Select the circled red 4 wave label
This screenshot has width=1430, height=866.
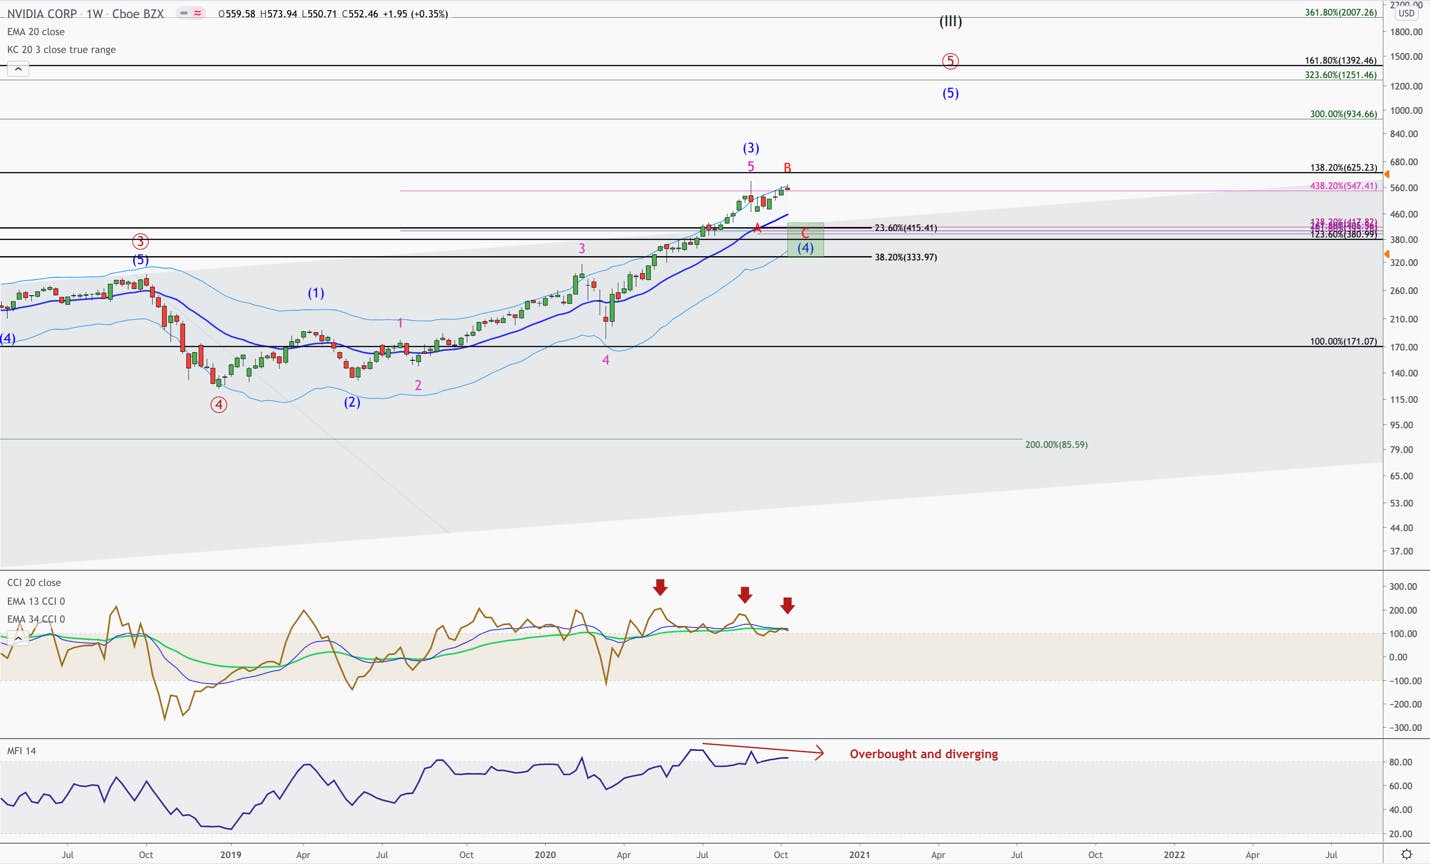click(x=218, y=405)
